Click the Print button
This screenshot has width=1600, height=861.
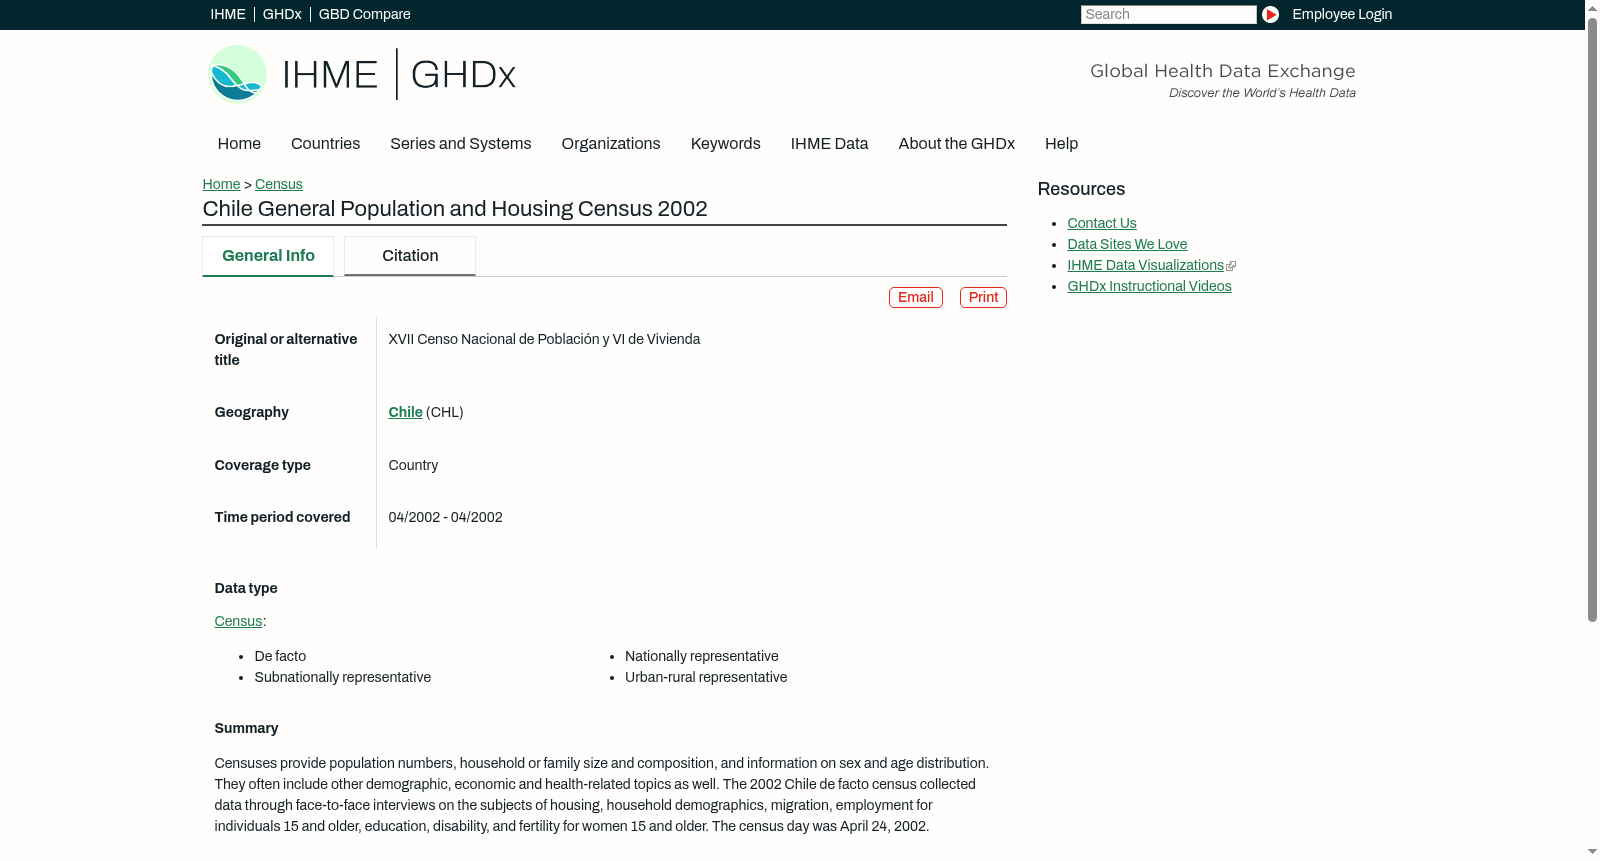pyautogui.click(x=983, y=297)
